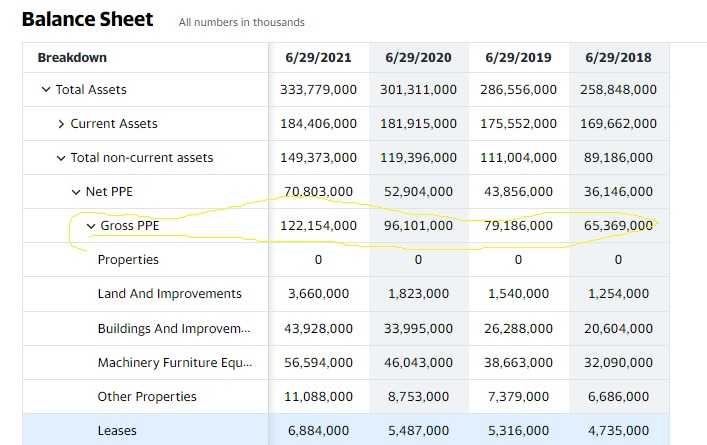Click Net PPE 2018 value 36,146,000

point(618,192)
